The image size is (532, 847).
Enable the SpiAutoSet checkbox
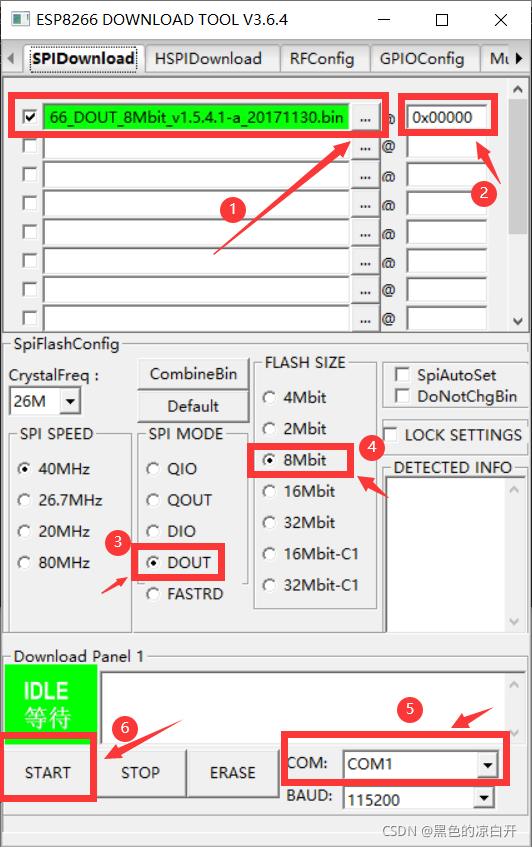tap(402, 374)
